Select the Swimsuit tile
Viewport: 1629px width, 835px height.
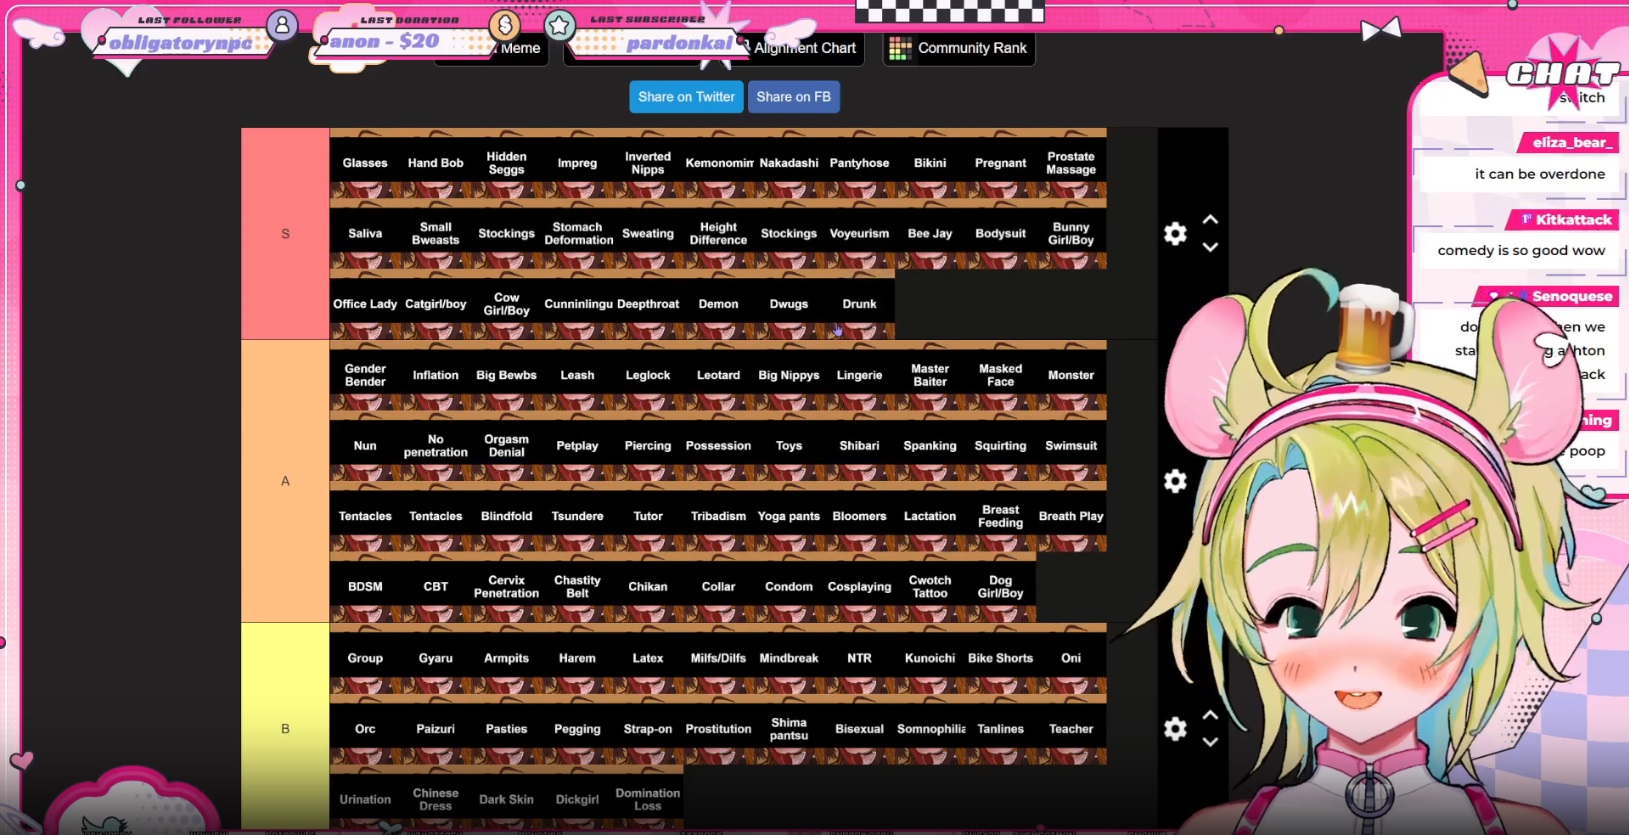click(1071, 446)
